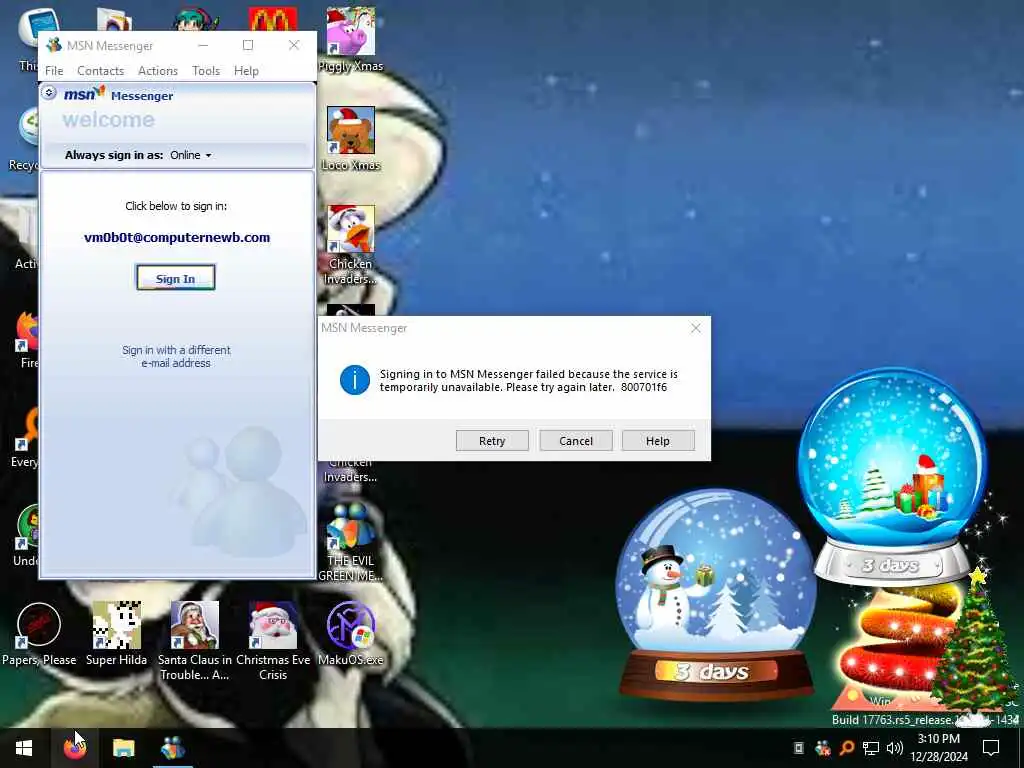Open the Help menu
Screen dimensions: 1024x768
coord(246,71)
